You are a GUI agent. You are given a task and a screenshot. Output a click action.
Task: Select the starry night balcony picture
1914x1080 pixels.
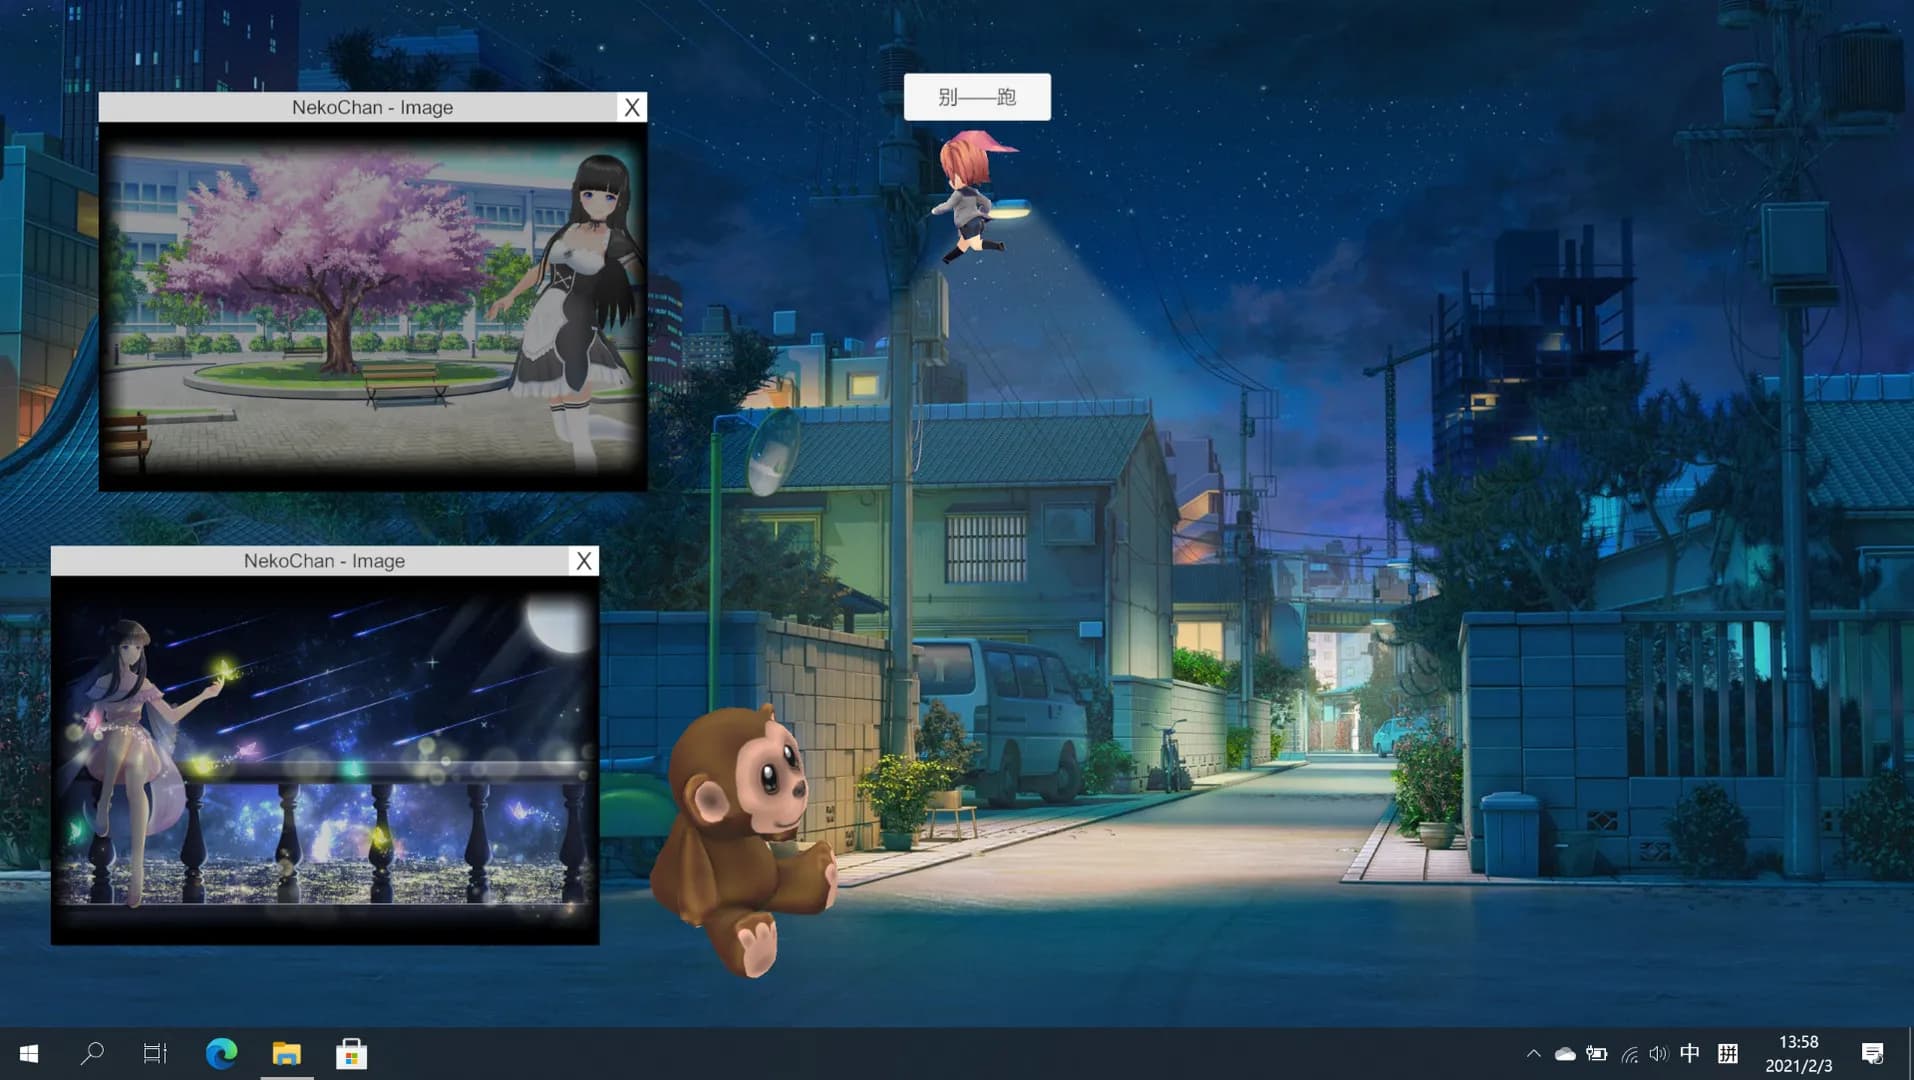pyautogui.click(x=325, y=758)
